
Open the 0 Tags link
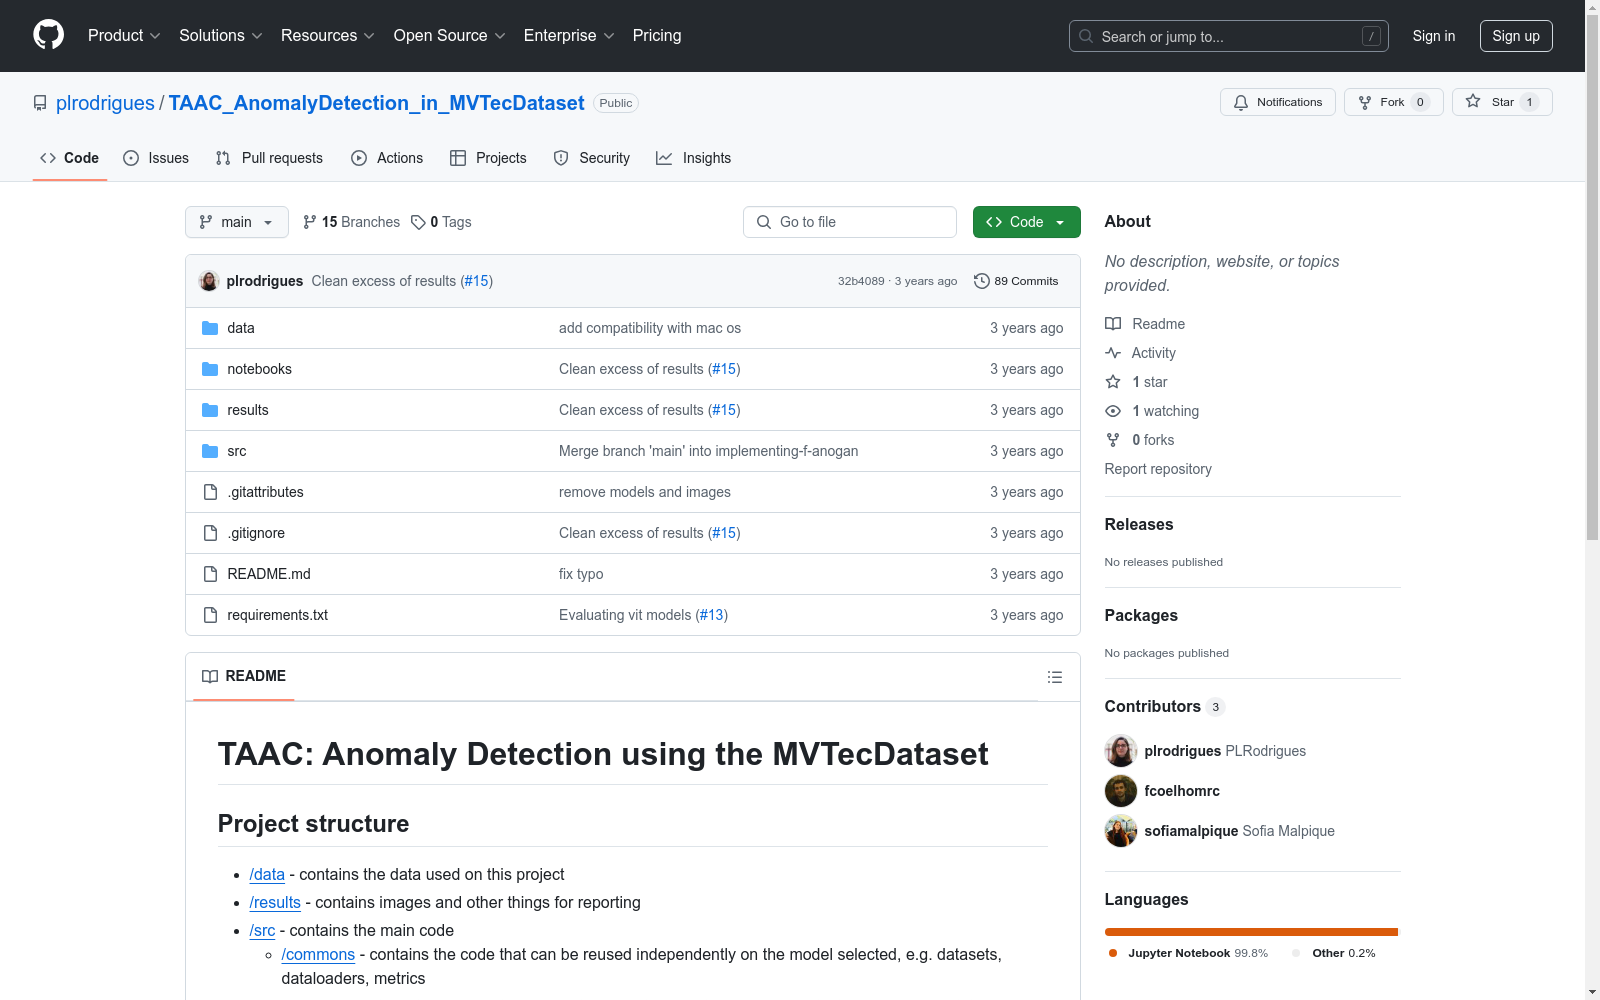coord(441,222)
